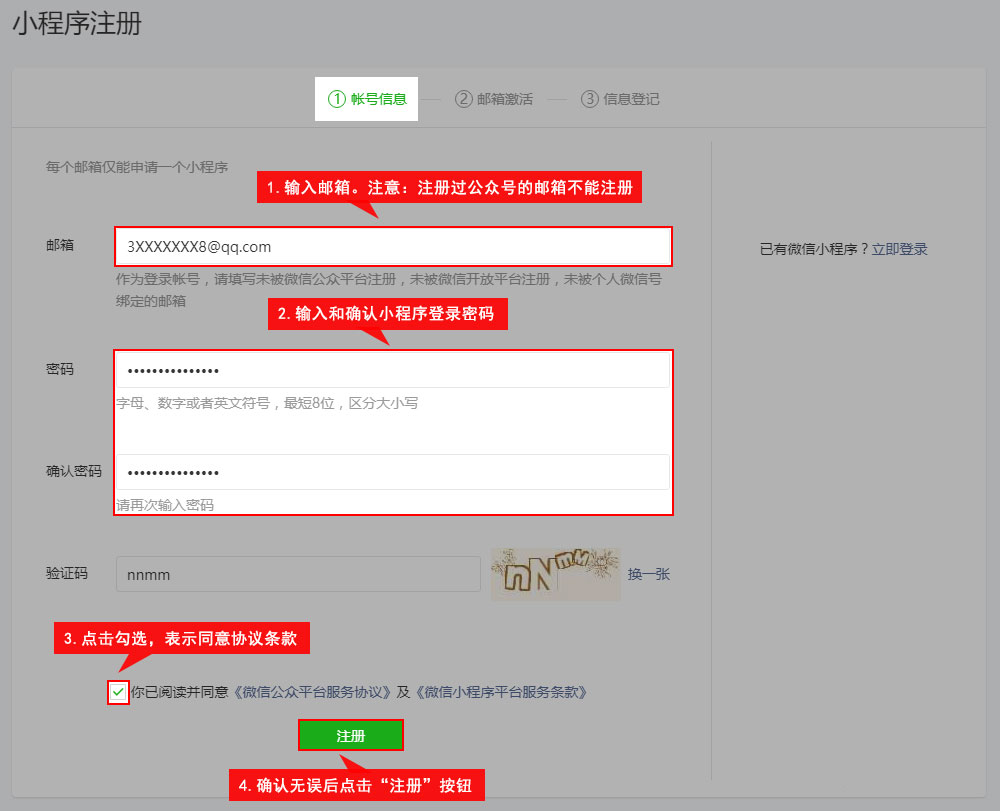Click the 立即登录 link

coord(899,249)
